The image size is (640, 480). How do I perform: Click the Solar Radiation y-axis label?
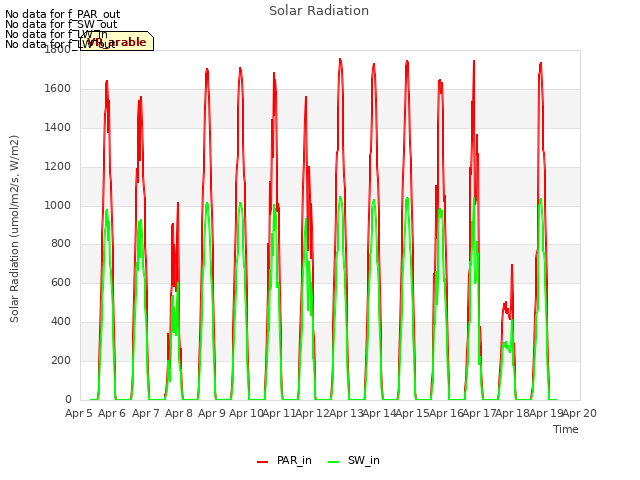click(14, 229)
